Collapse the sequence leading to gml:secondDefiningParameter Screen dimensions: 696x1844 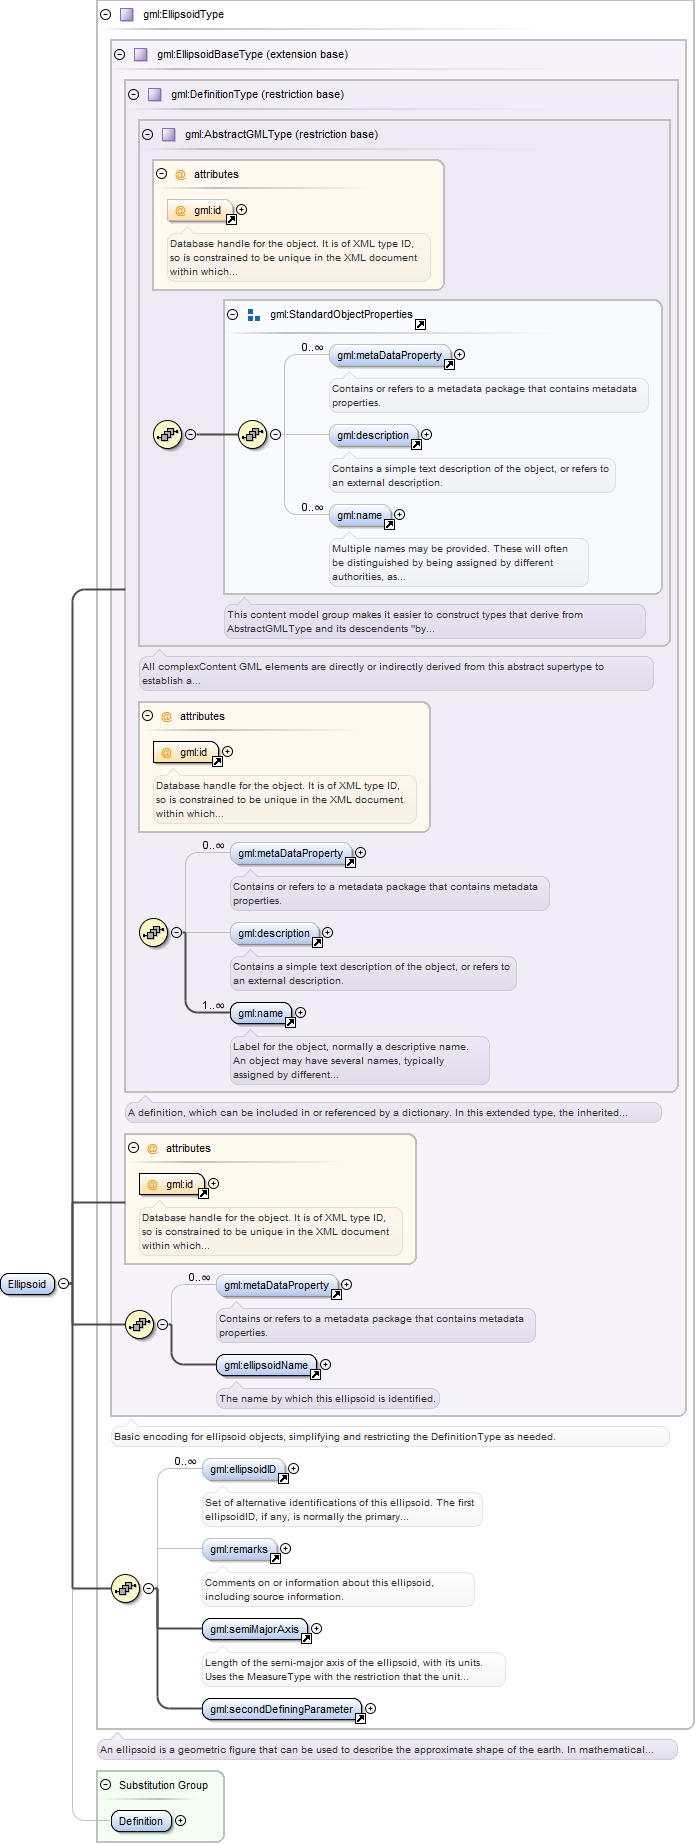pyautogui.click(x=149, y=1588)
